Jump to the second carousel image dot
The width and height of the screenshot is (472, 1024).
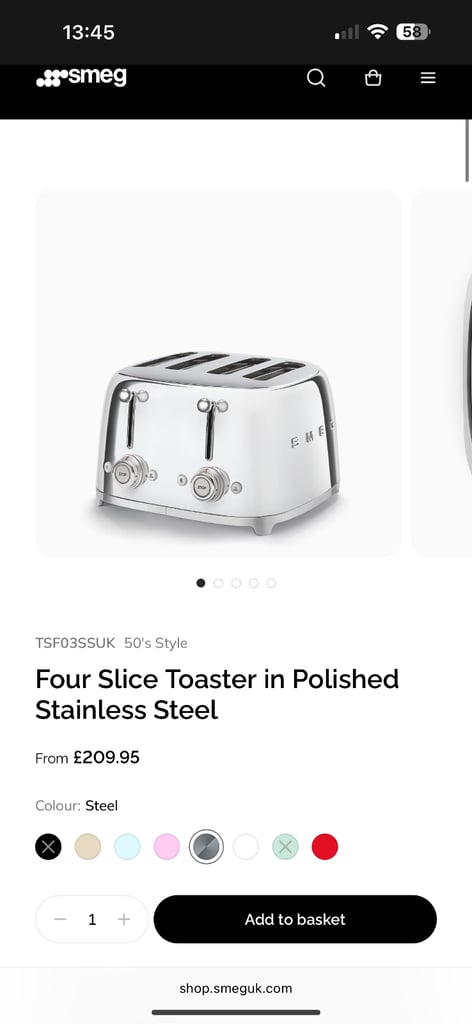click(x=218, y=583)
